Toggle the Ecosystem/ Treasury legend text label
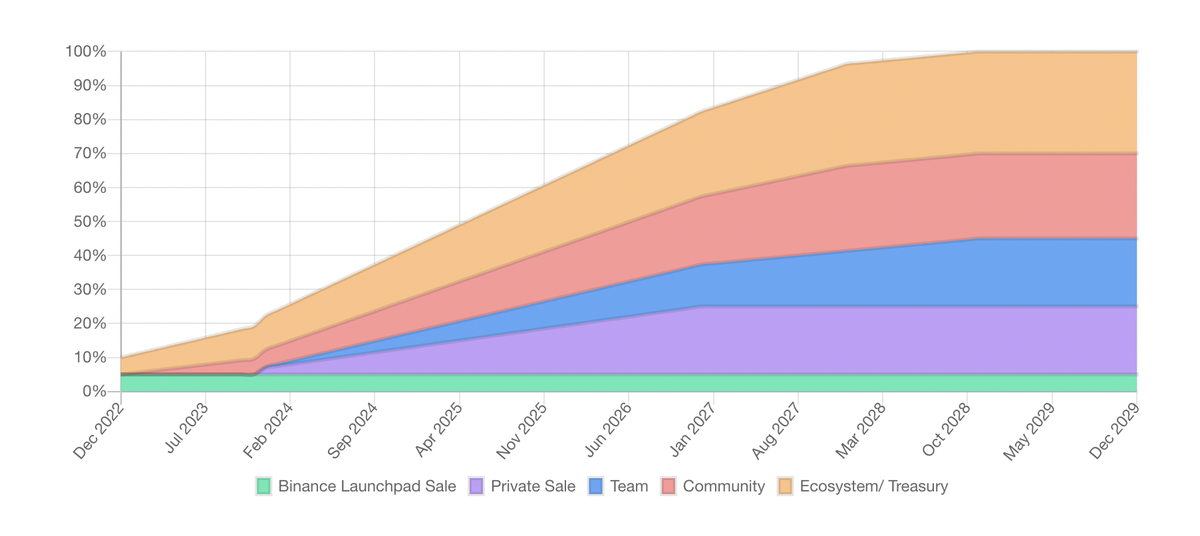The height and width of the screenshot is (536, 1200). pyautogui.click(x=873, y=487)
